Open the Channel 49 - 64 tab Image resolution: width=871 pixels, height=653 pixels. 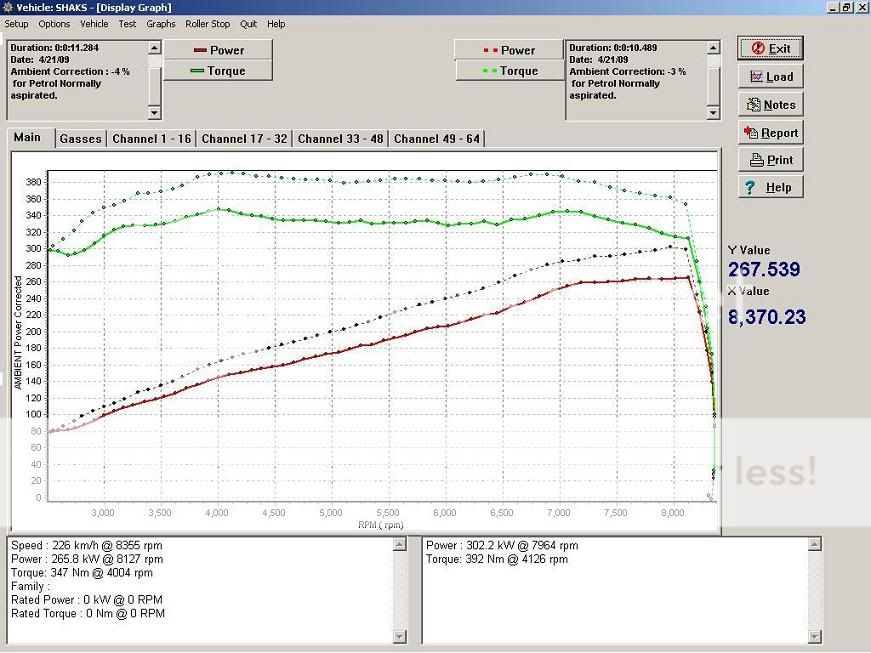coord(437,139)
